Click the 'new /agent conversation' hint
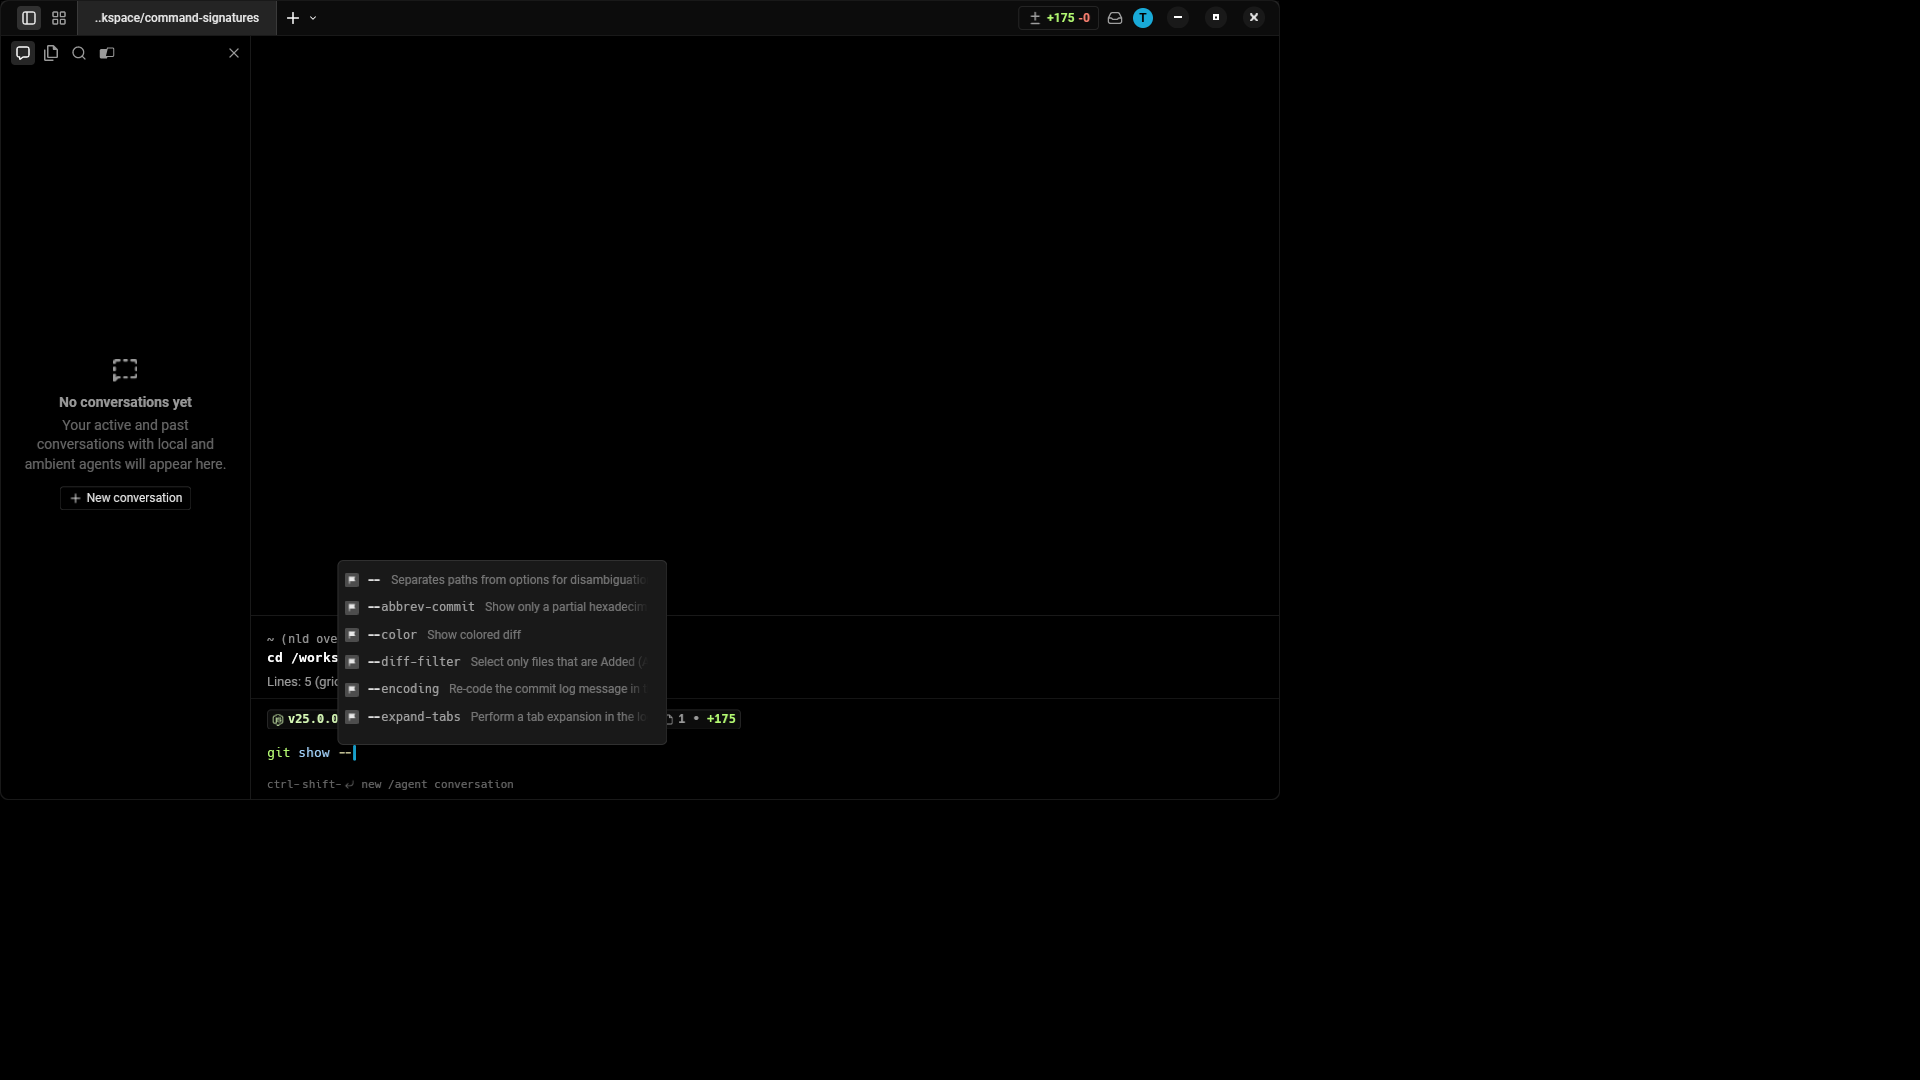This screenshot has height=1080, width=1920. [437, 785]
